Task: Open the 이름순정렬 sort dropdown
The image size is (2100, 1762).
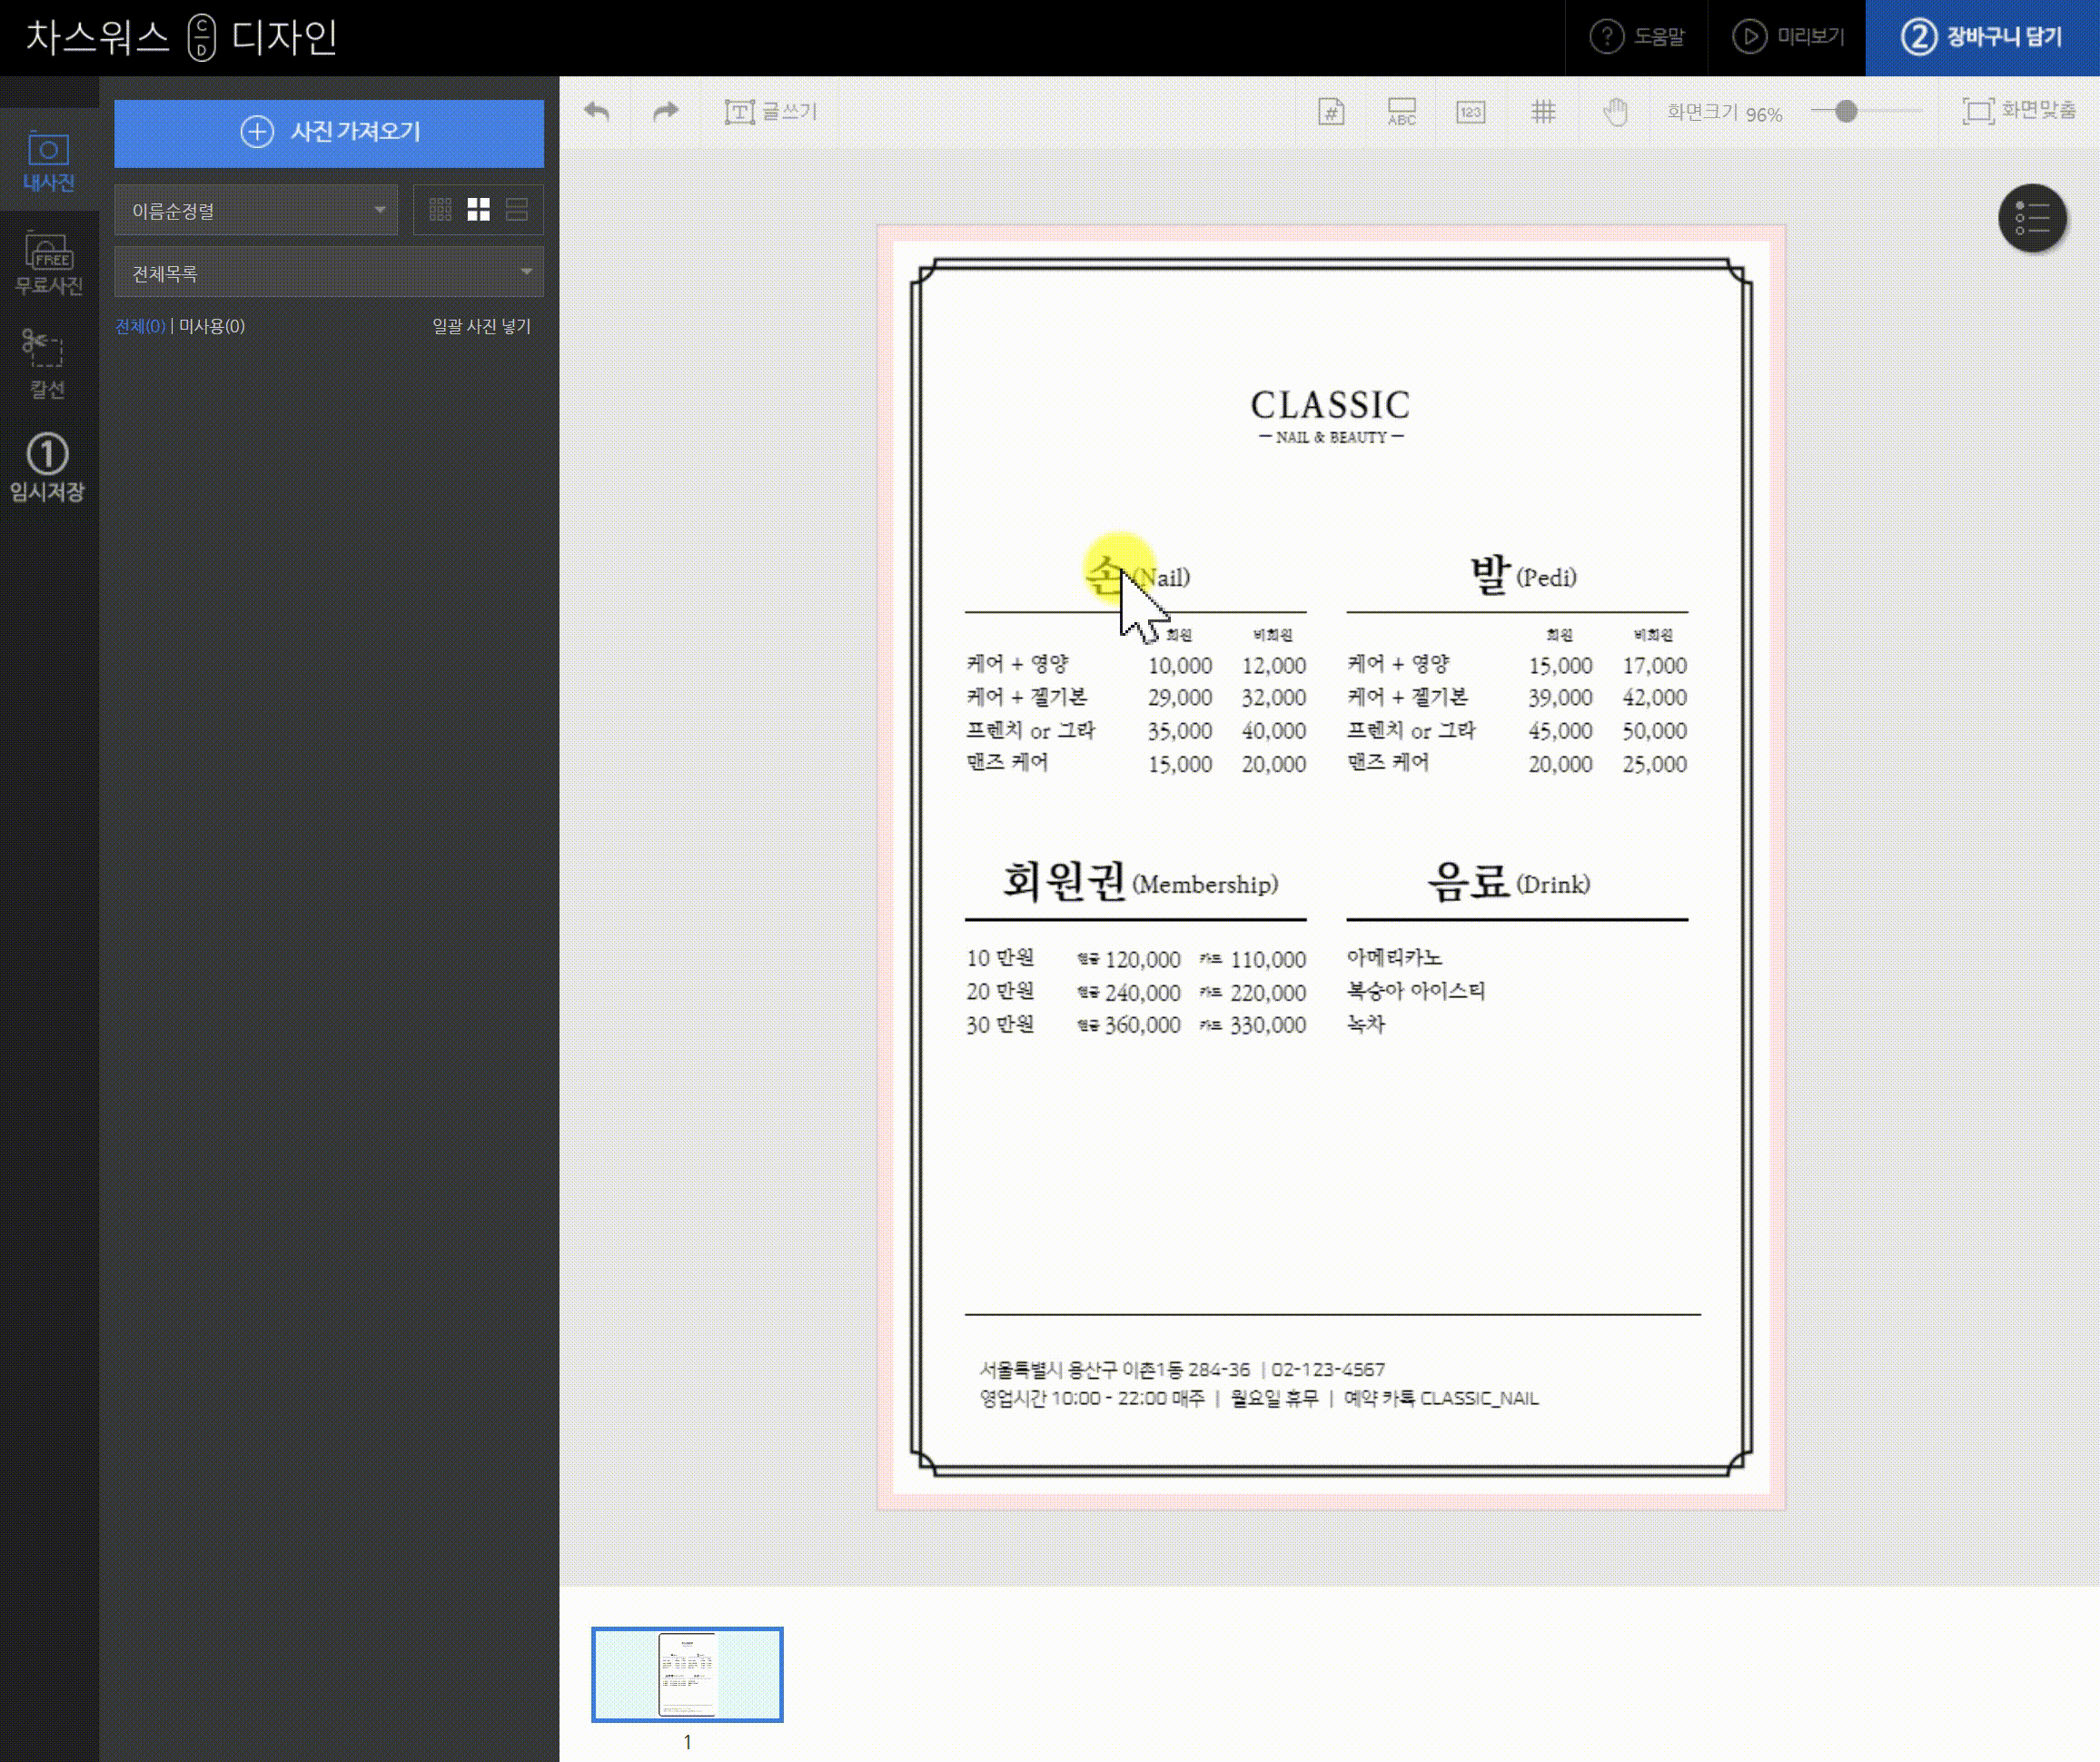Action: 256,210
